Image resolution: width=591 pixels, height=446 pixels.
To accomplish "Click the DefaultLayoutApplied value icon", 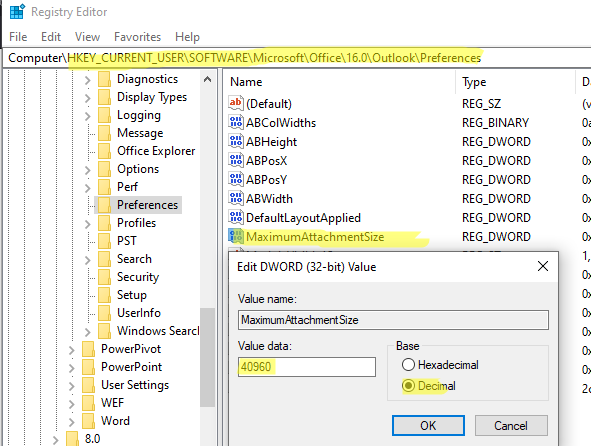I will coord(236,217).
